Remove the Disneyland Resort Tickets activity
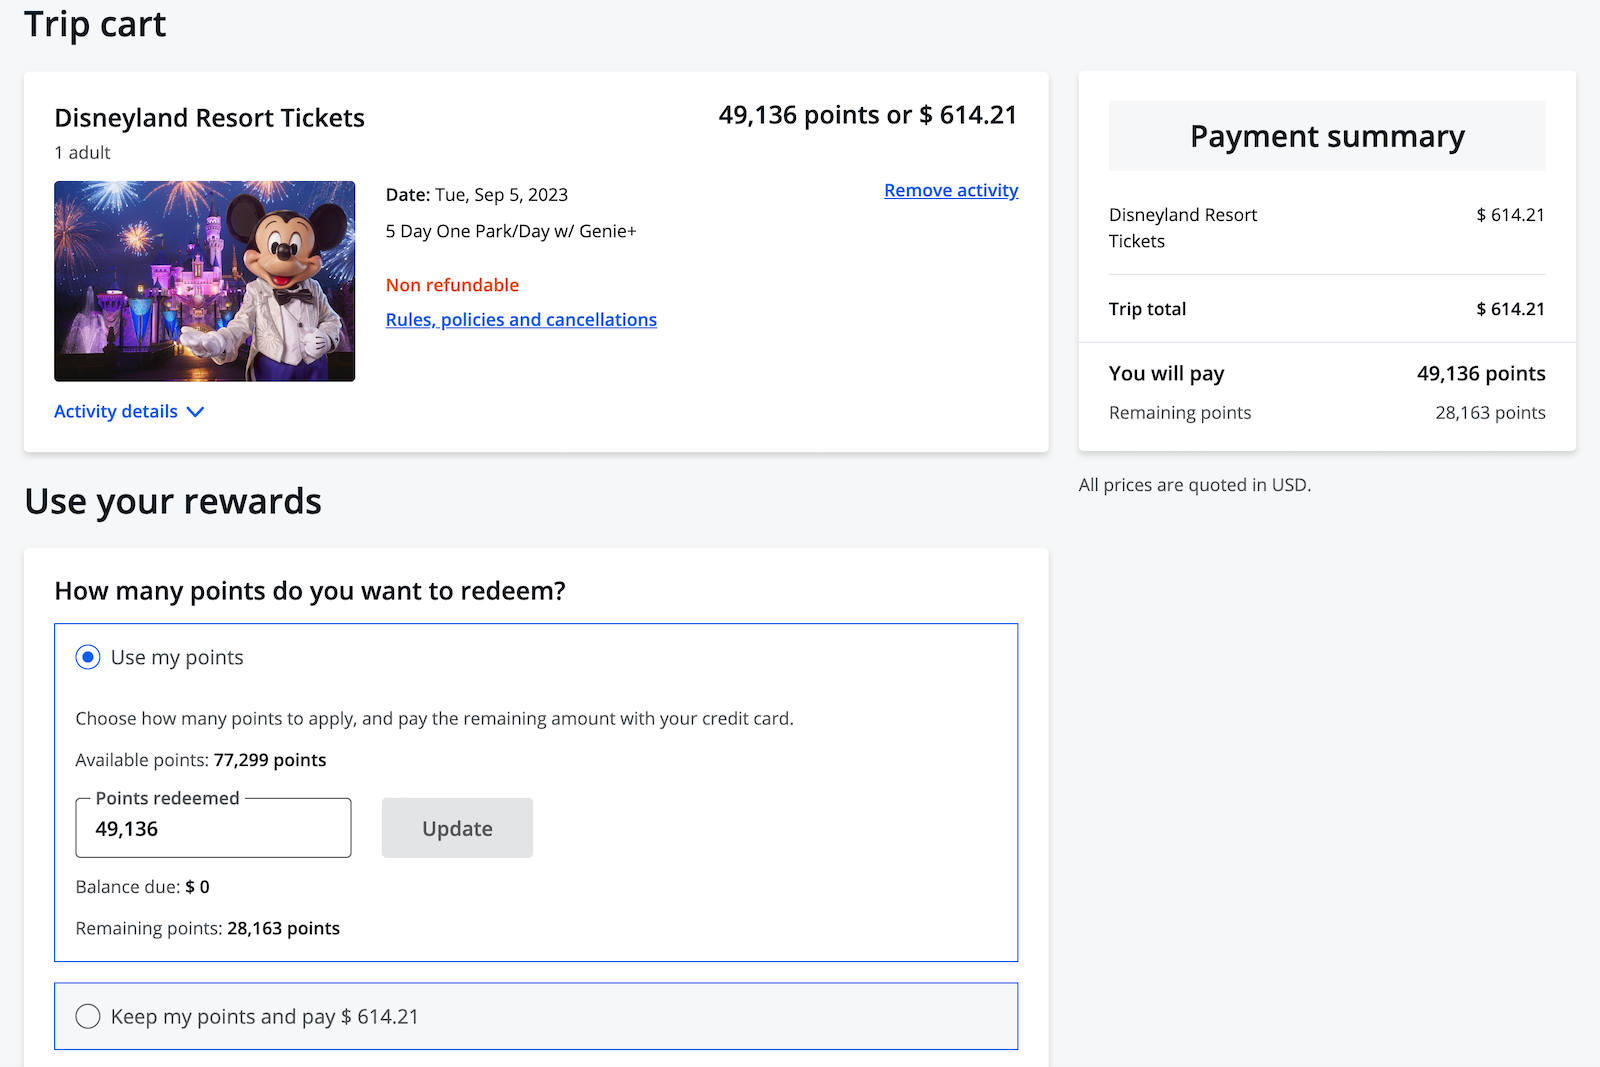 (950, 190)
